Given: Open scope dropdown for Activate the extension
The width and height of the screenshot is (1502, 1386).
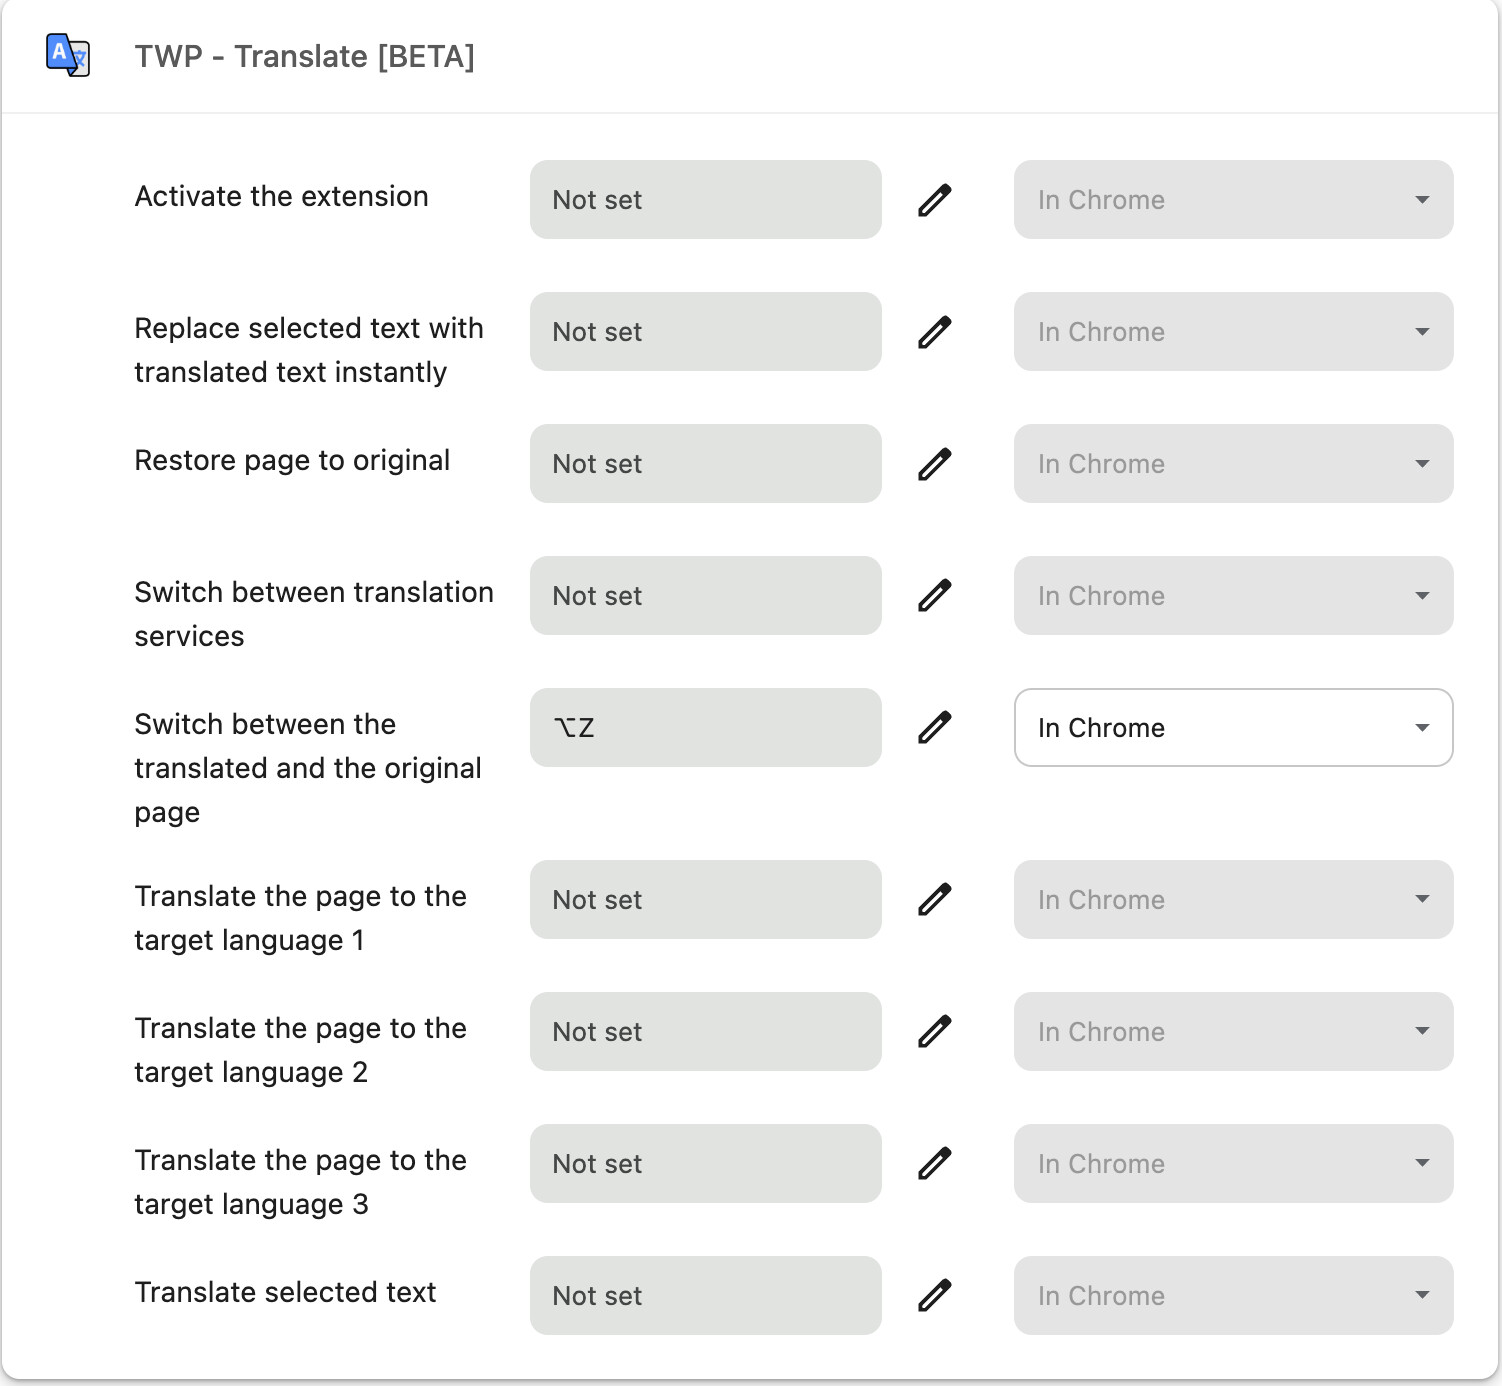Looking at the screenshot, I should click(x=1233, y=200).
